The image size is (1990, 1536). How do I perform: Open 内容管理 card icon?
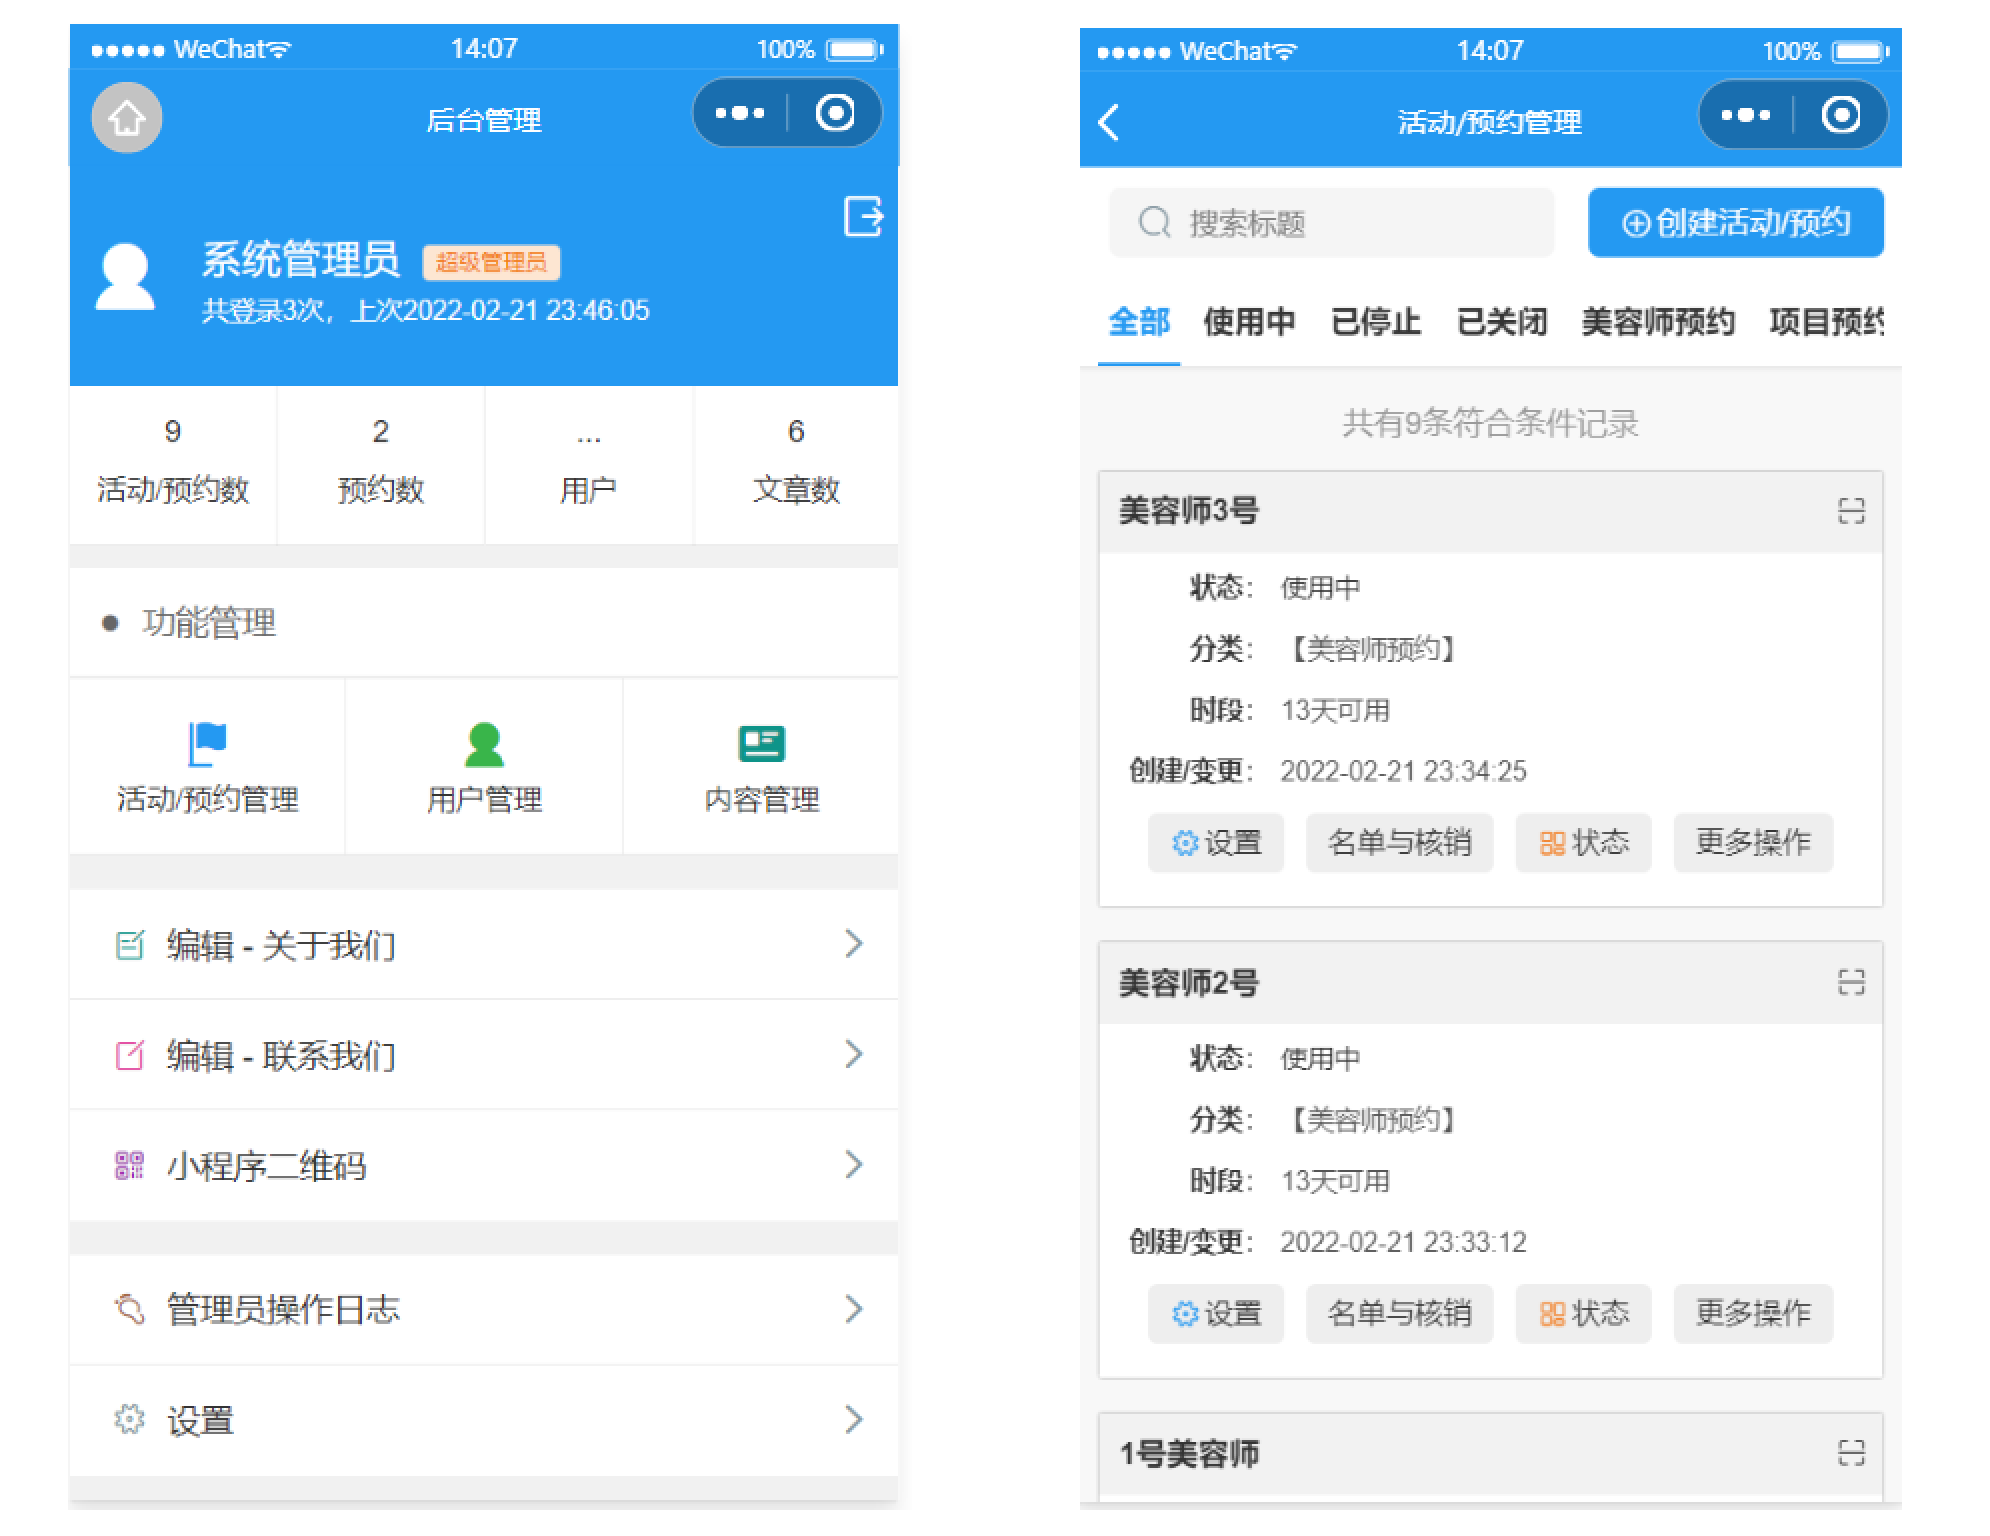[761, 744]
